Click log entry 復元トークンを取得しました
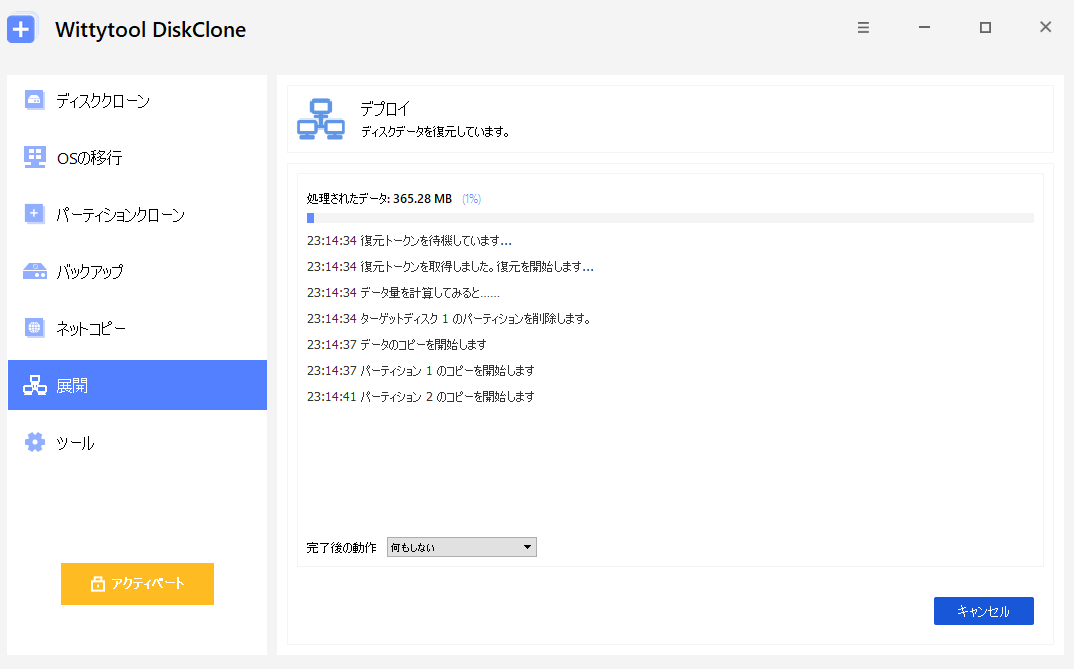The width and height of the screenshot is (1074, 669). [x=450, y=266]
